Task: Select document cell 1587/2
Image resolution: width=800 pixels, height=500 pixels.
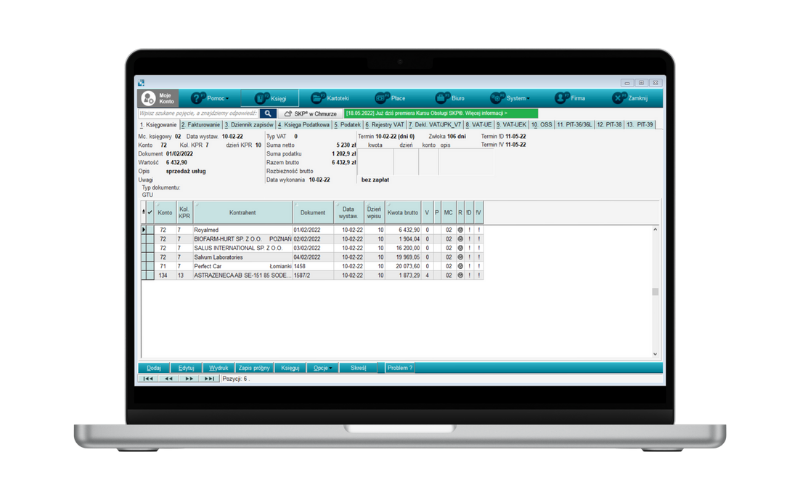Action: tap(313, 276)
